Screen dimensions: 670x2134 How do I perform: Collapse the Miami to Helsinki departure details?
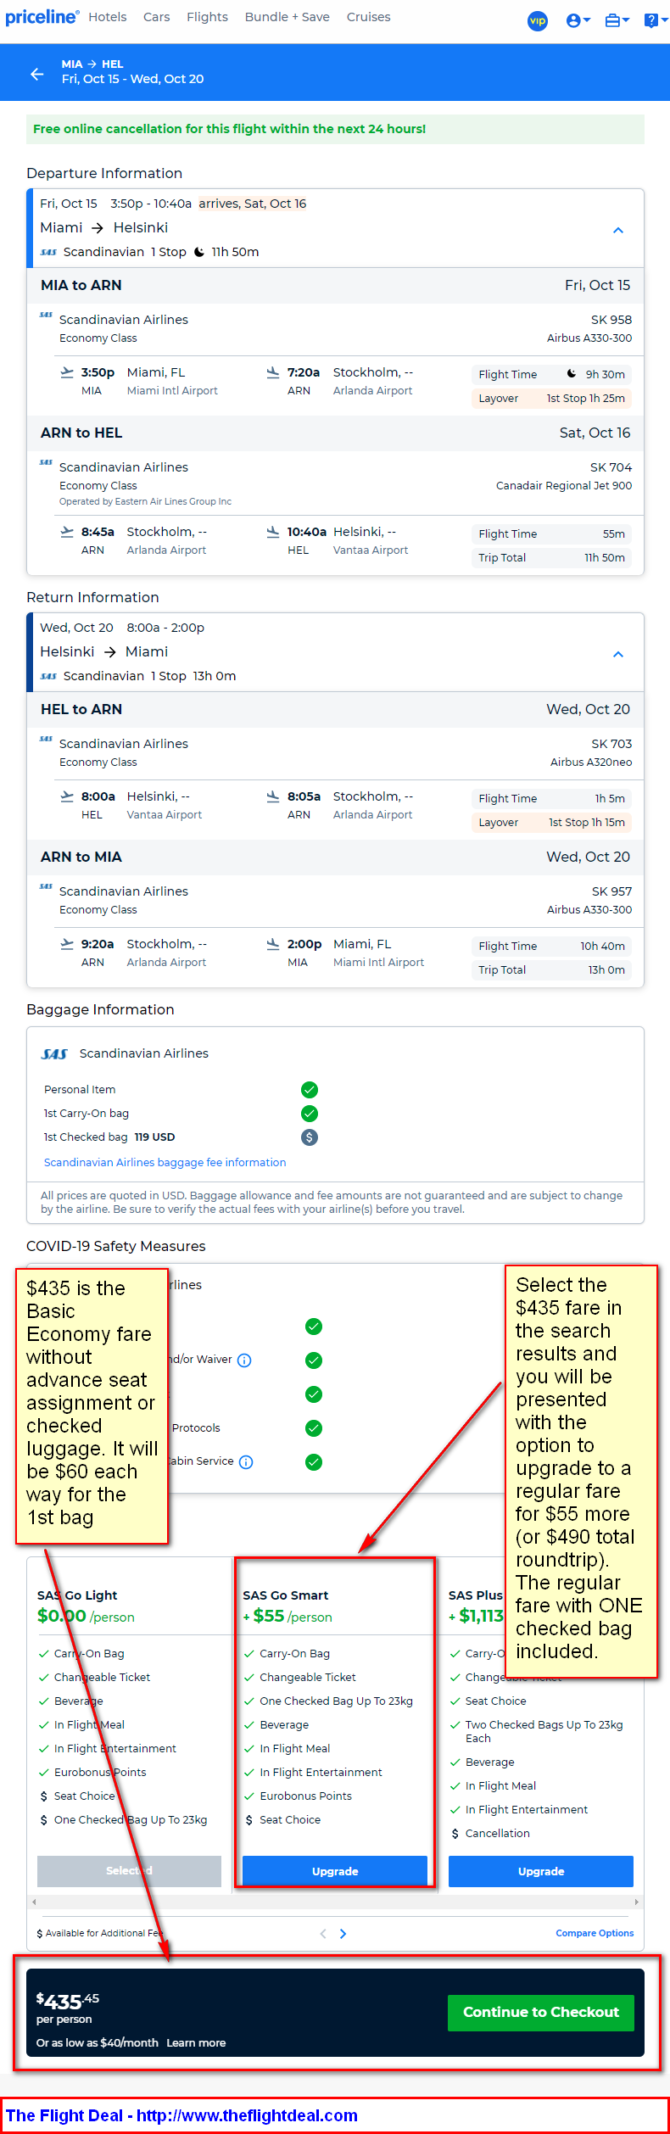(618, 230)
